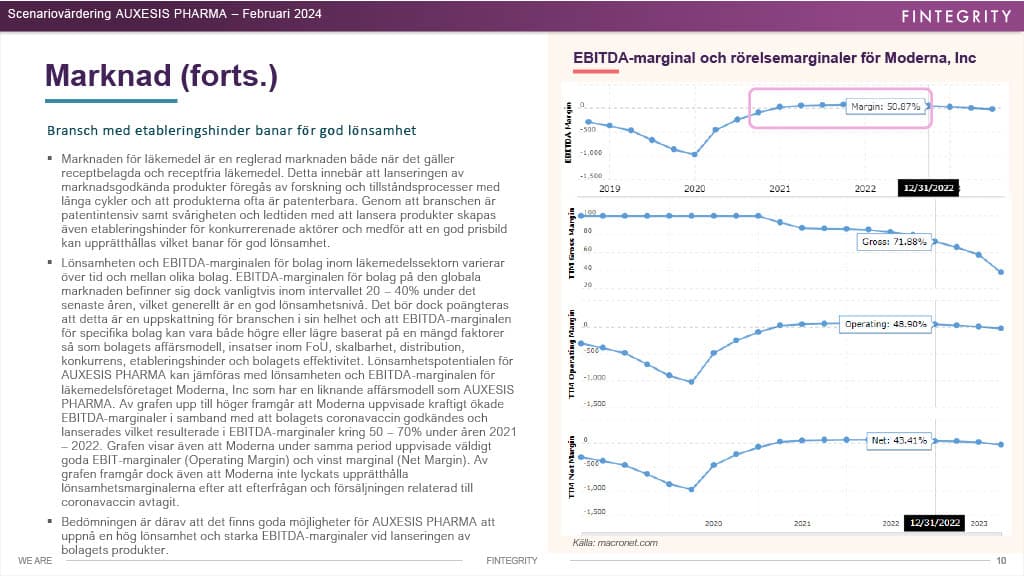Click the 'Marknad (forts.)' slide title
The image size is (1024, 576).
pos(161,75)
